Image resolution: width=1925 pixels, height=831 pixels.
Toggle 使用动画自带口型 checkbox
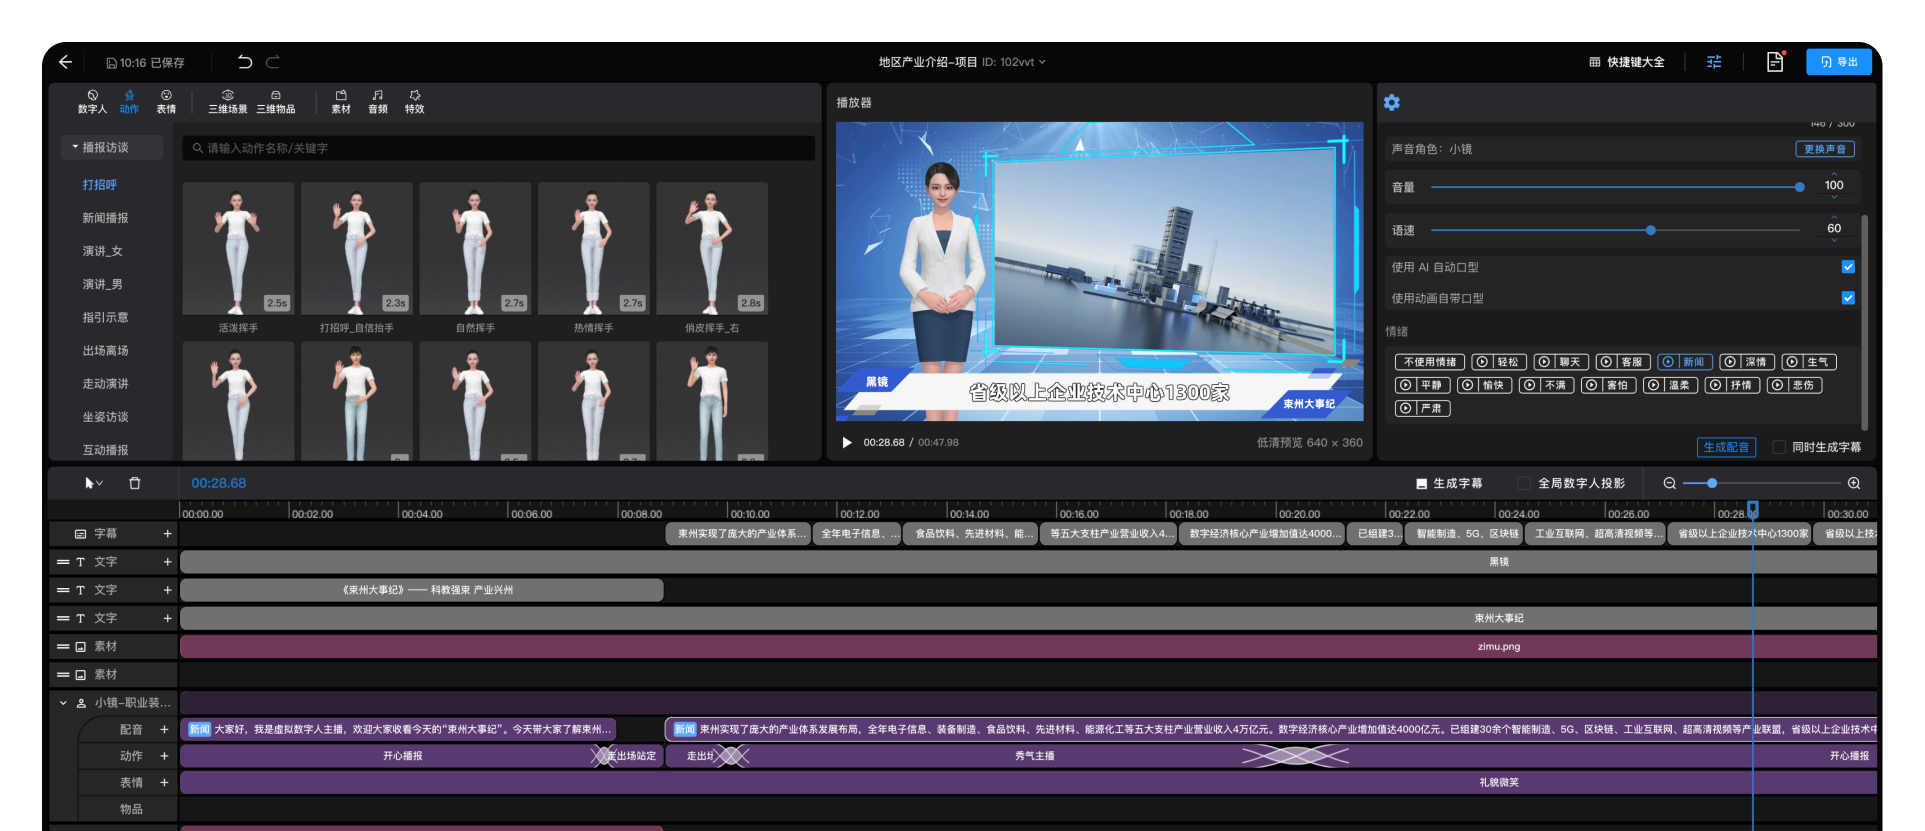click(1847, 298)
